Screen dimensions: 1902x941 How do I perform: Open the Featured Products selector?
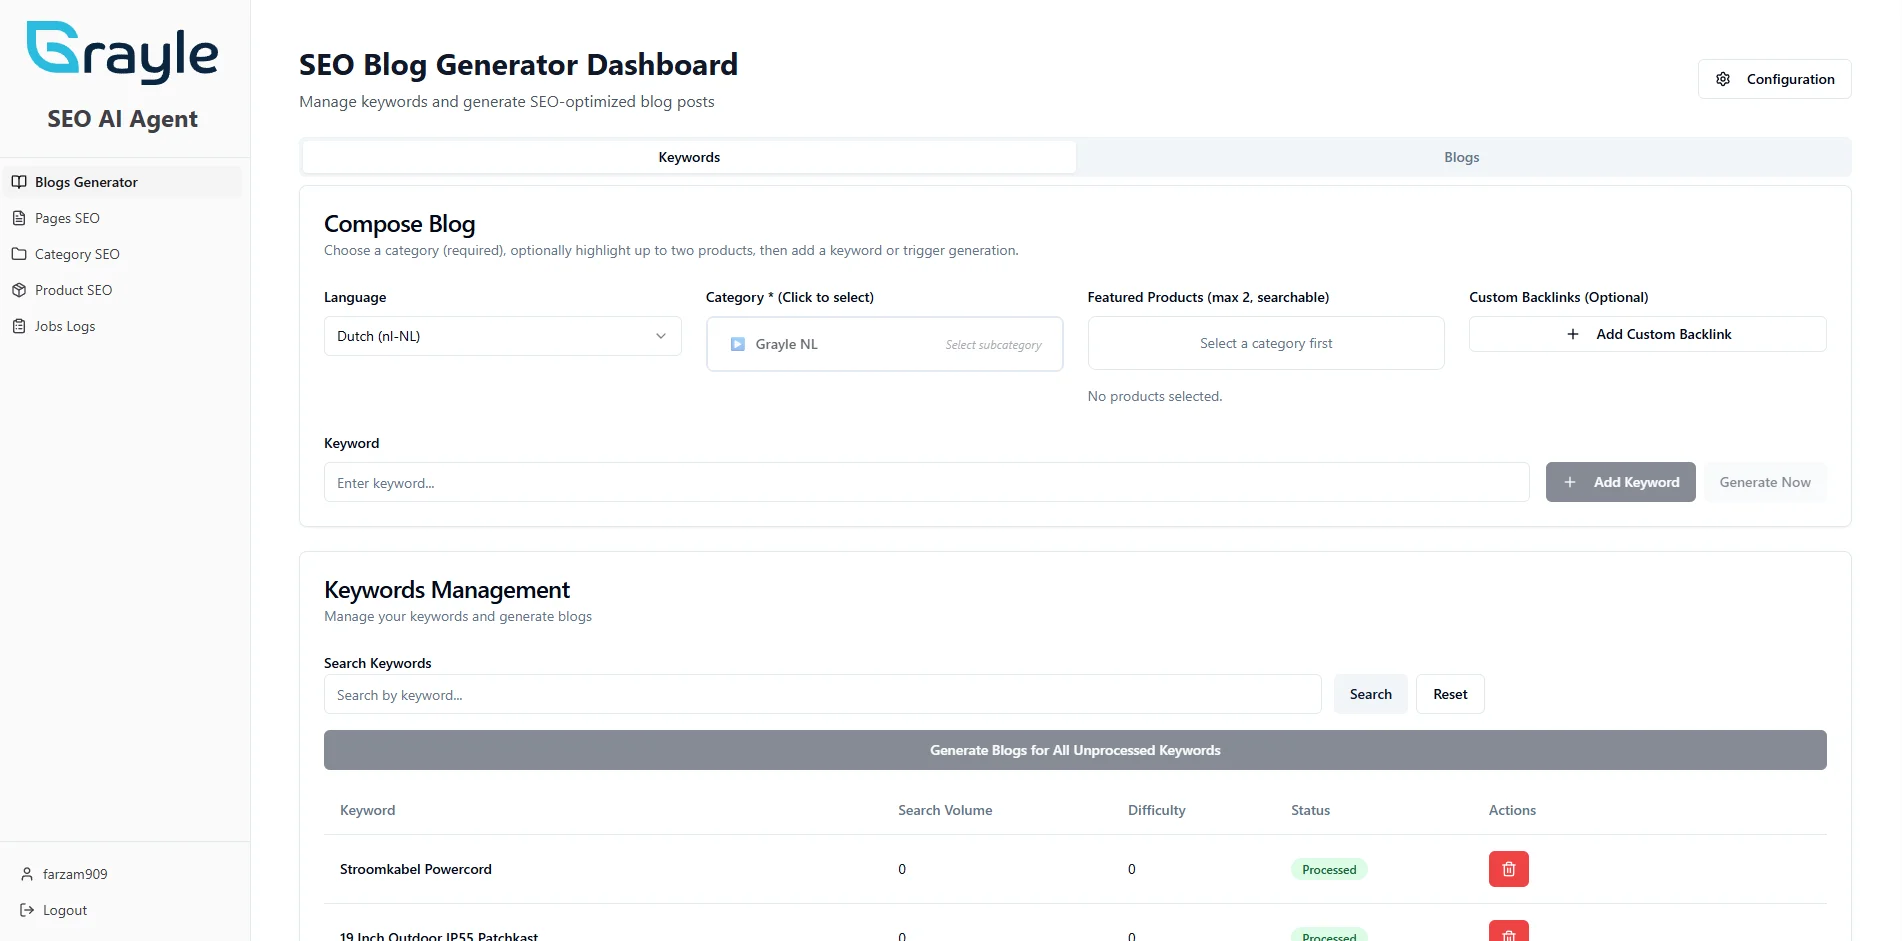click(x=1265, y=343)
